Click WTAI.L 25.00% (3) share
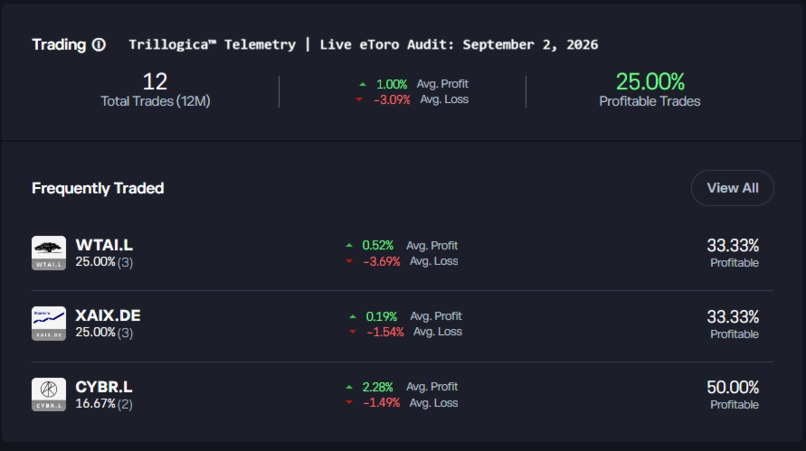This screenshot has width=806, height=451. click(104, 262)
